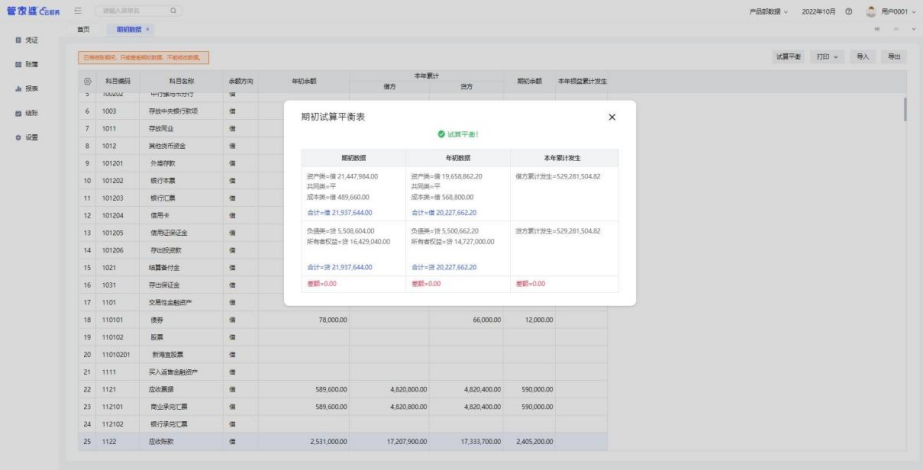Screen dimensions: 923x470
Task: Close the 期初试算平衡表 dialog
Action: (x=612, y=118)
